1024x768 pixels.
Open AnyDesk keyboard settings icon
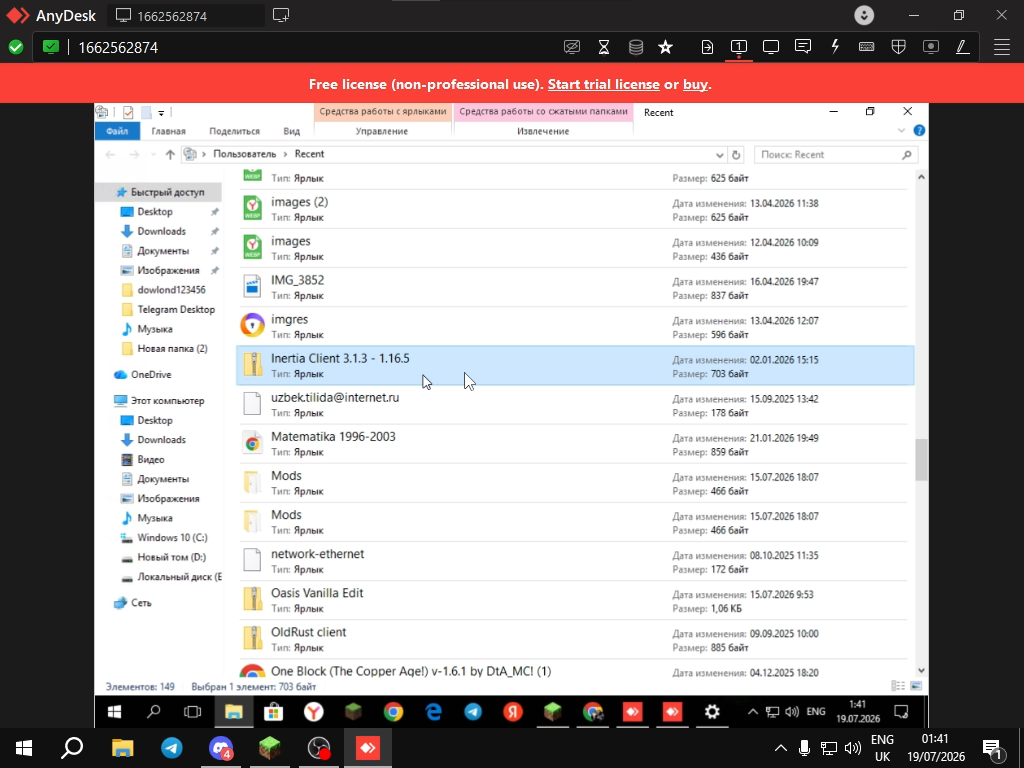click(x=867, y=47)
